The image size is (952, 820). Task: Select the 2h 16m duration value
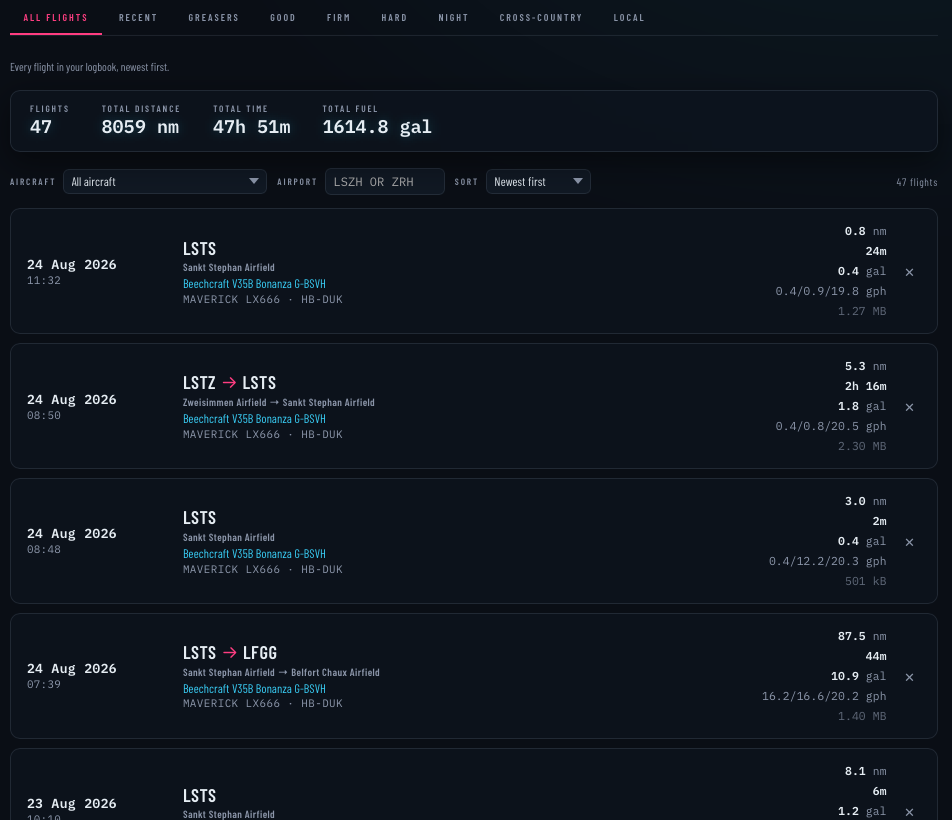pyautogui.click(x=865, y=386)
